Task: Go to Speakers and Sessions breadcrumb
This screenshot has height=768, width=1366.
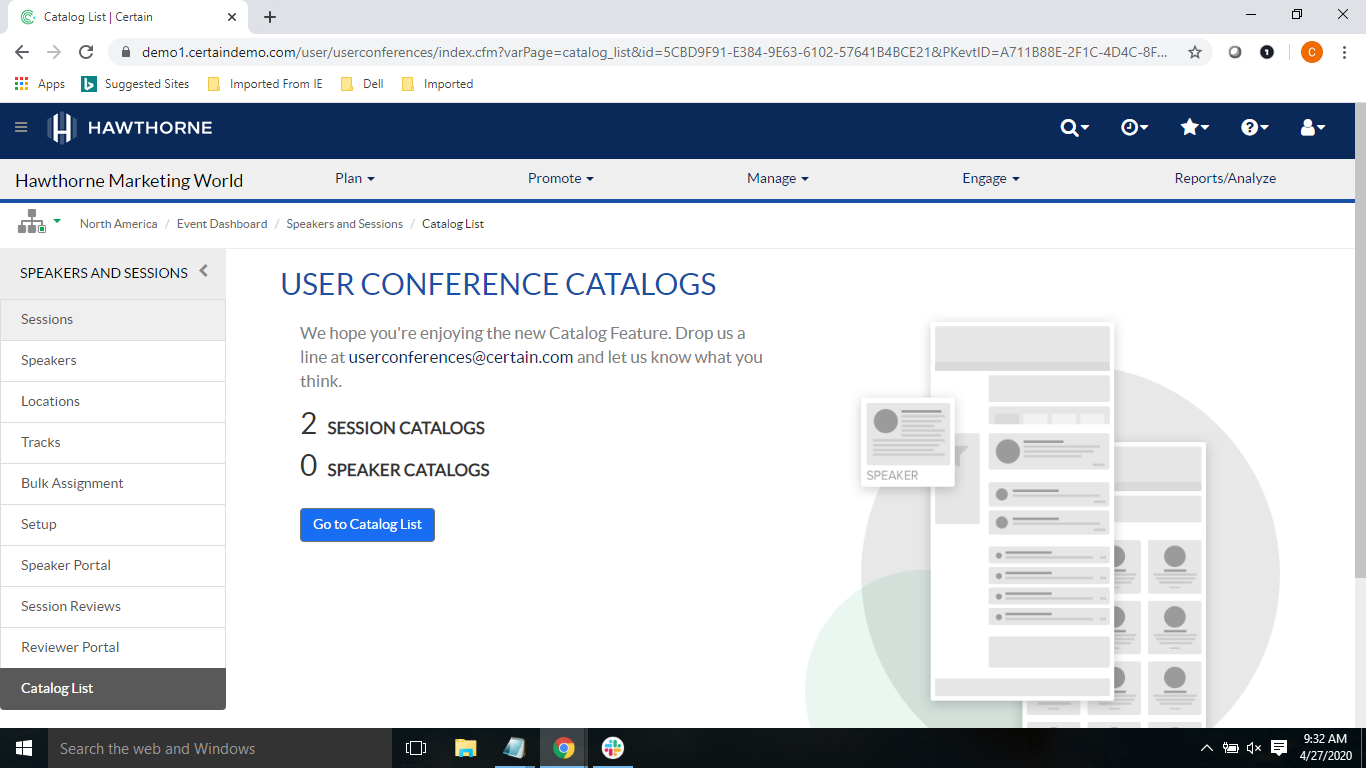Action: coord(345,224)
